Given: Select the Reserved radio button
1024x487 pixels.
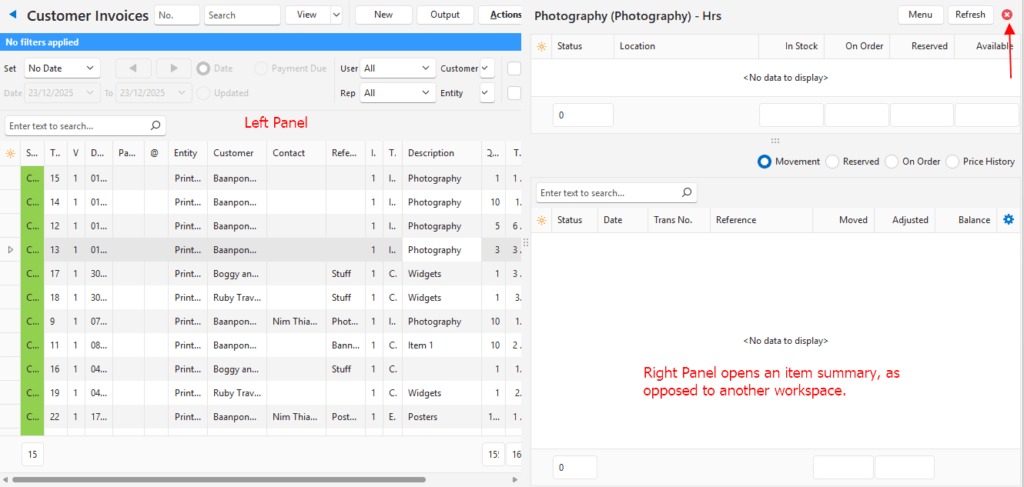Looking at the screenshot, I should click(x=832, y=162).
